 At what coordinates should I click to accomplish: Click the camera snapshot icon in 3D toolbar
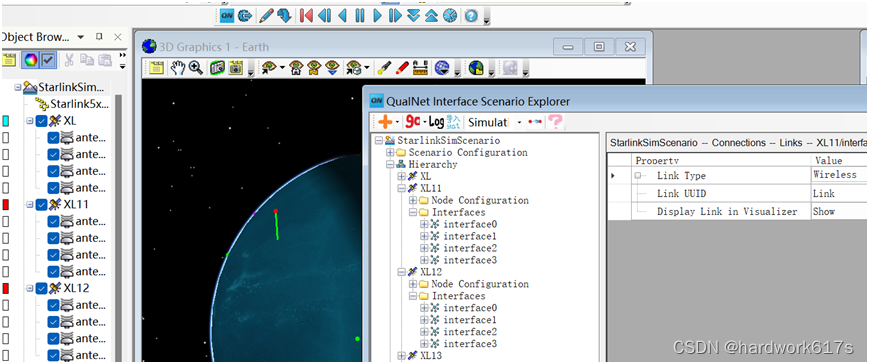[236, 68]
